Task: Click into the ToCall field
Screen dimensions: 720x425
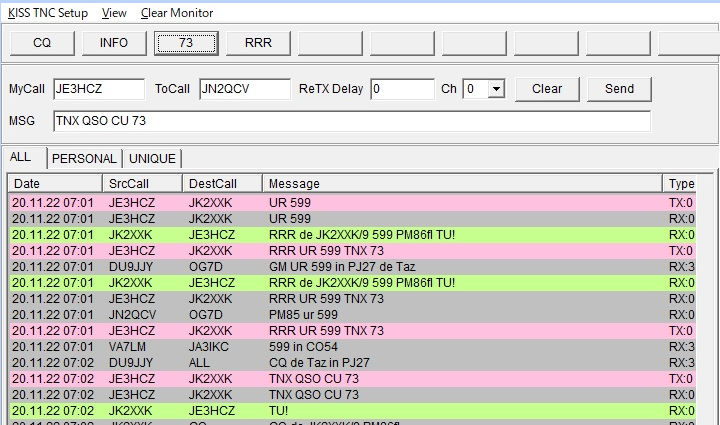Action: [244, 89]
